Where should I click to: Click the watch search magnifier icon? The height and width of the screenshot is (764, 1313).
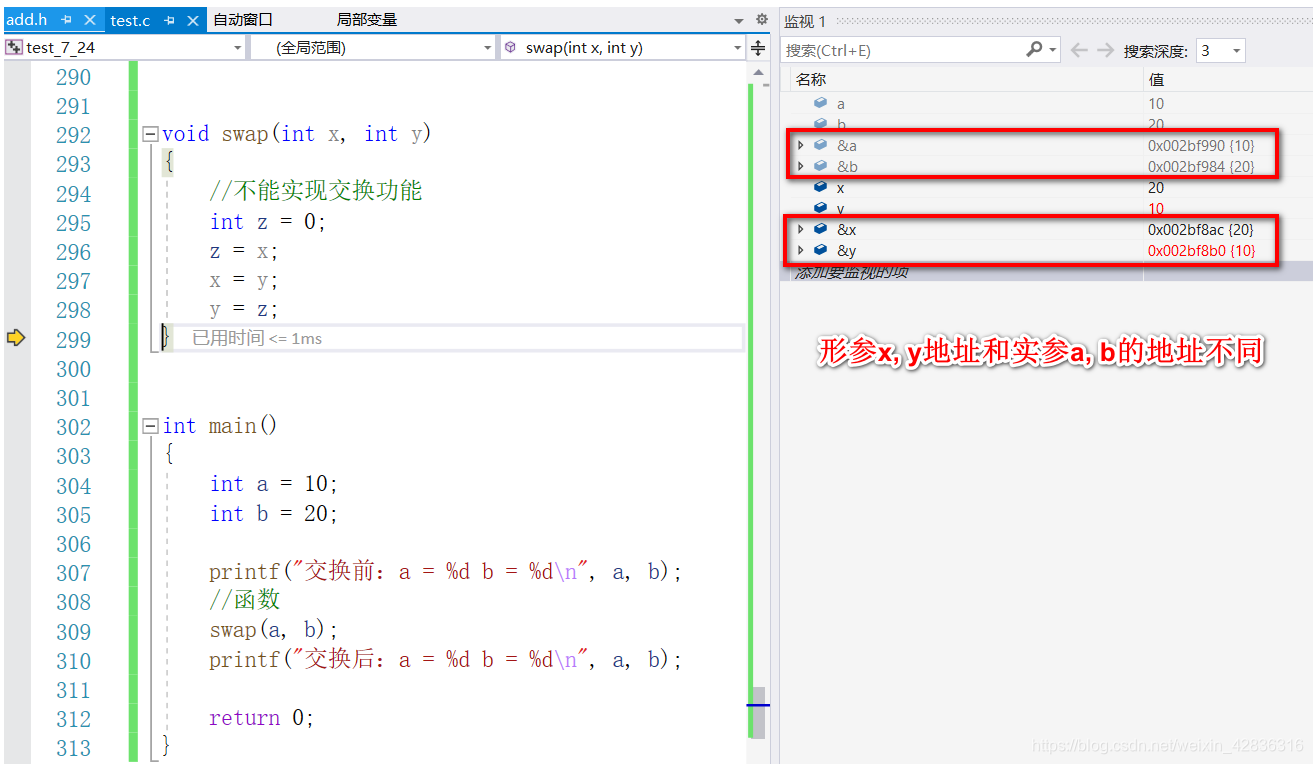coord(1034,49)
